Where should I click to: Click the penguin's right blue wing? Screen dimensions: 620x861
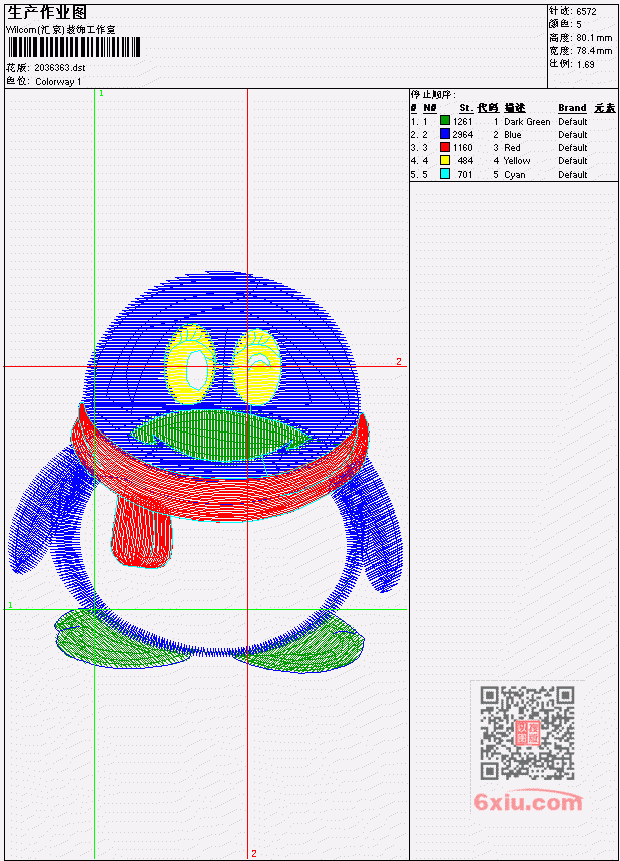pyautogui.click(x=369, y=526)
